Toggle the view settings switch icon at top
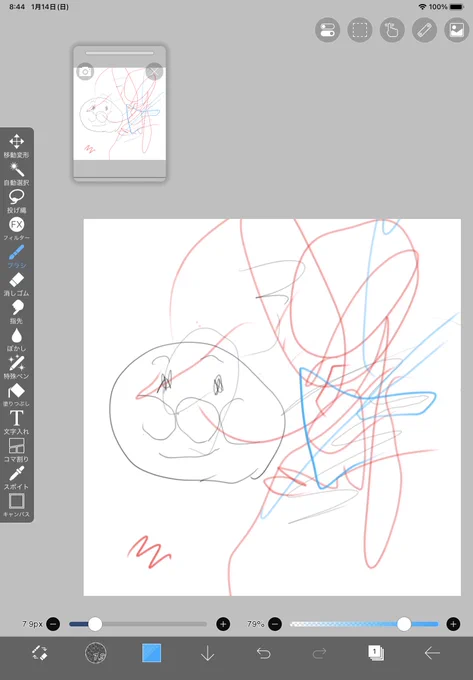The image size is (473, 680). pos(327,30)
